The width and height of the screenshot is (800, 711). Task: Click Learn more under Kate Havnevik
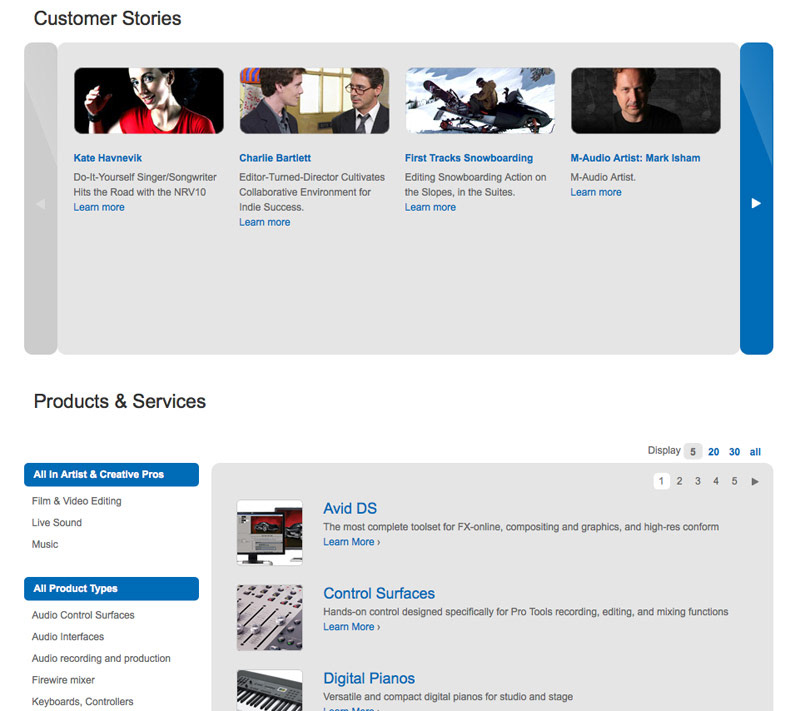click(99, 207)
